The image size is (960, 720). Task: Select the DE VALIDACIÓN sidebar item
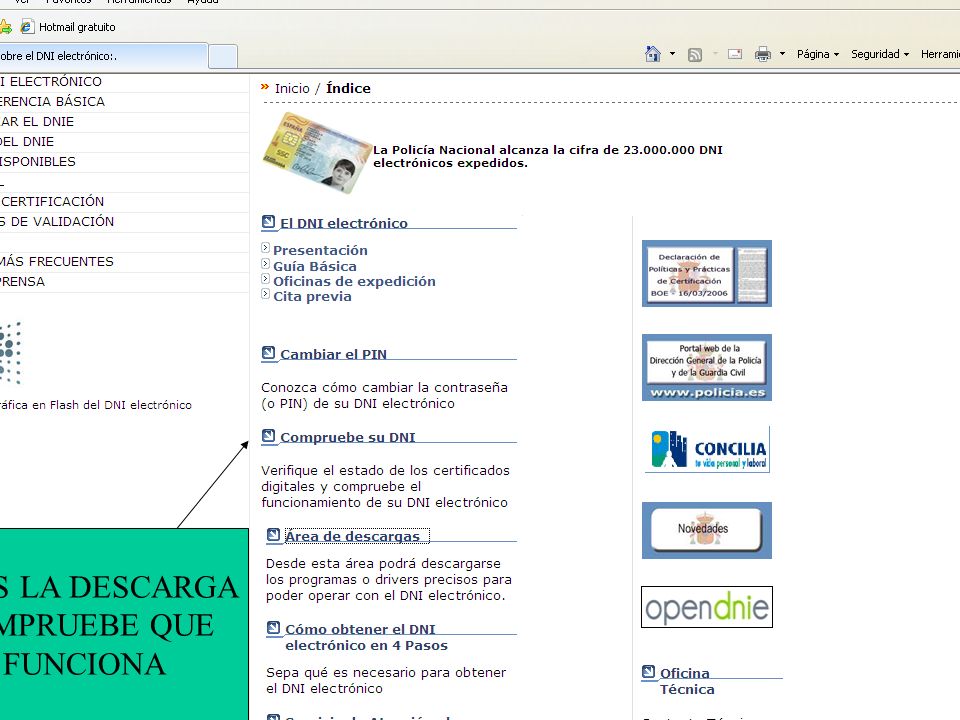(57, 222)
